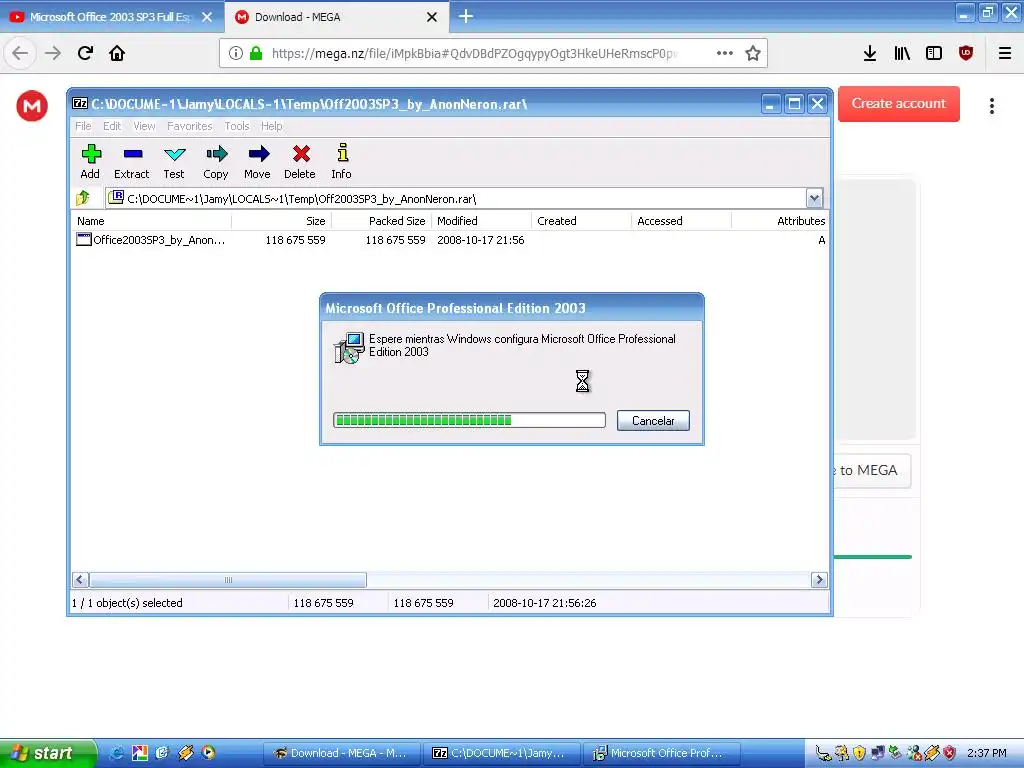Open the Firefox library icon
The width and height of the screenshot is (1024, 768).
(902, 53)
